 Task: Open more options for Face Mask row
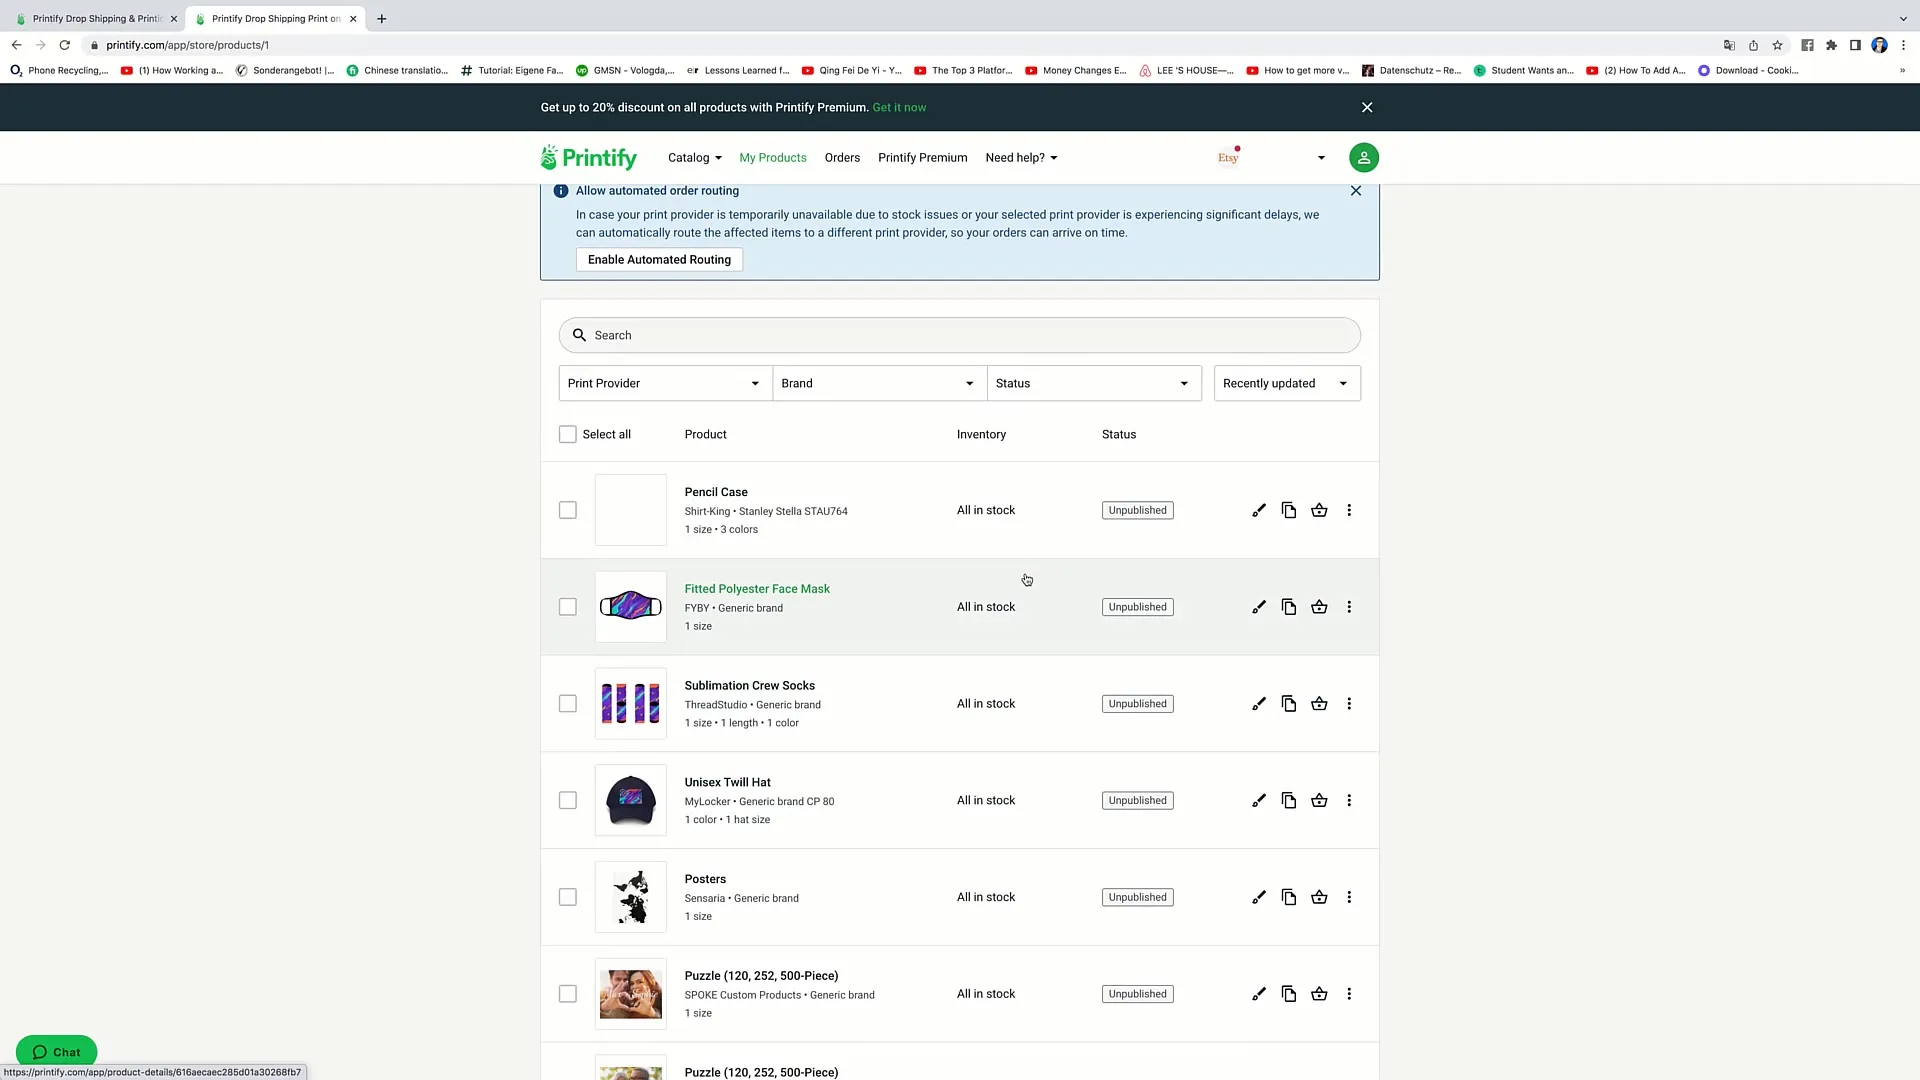1349,607
